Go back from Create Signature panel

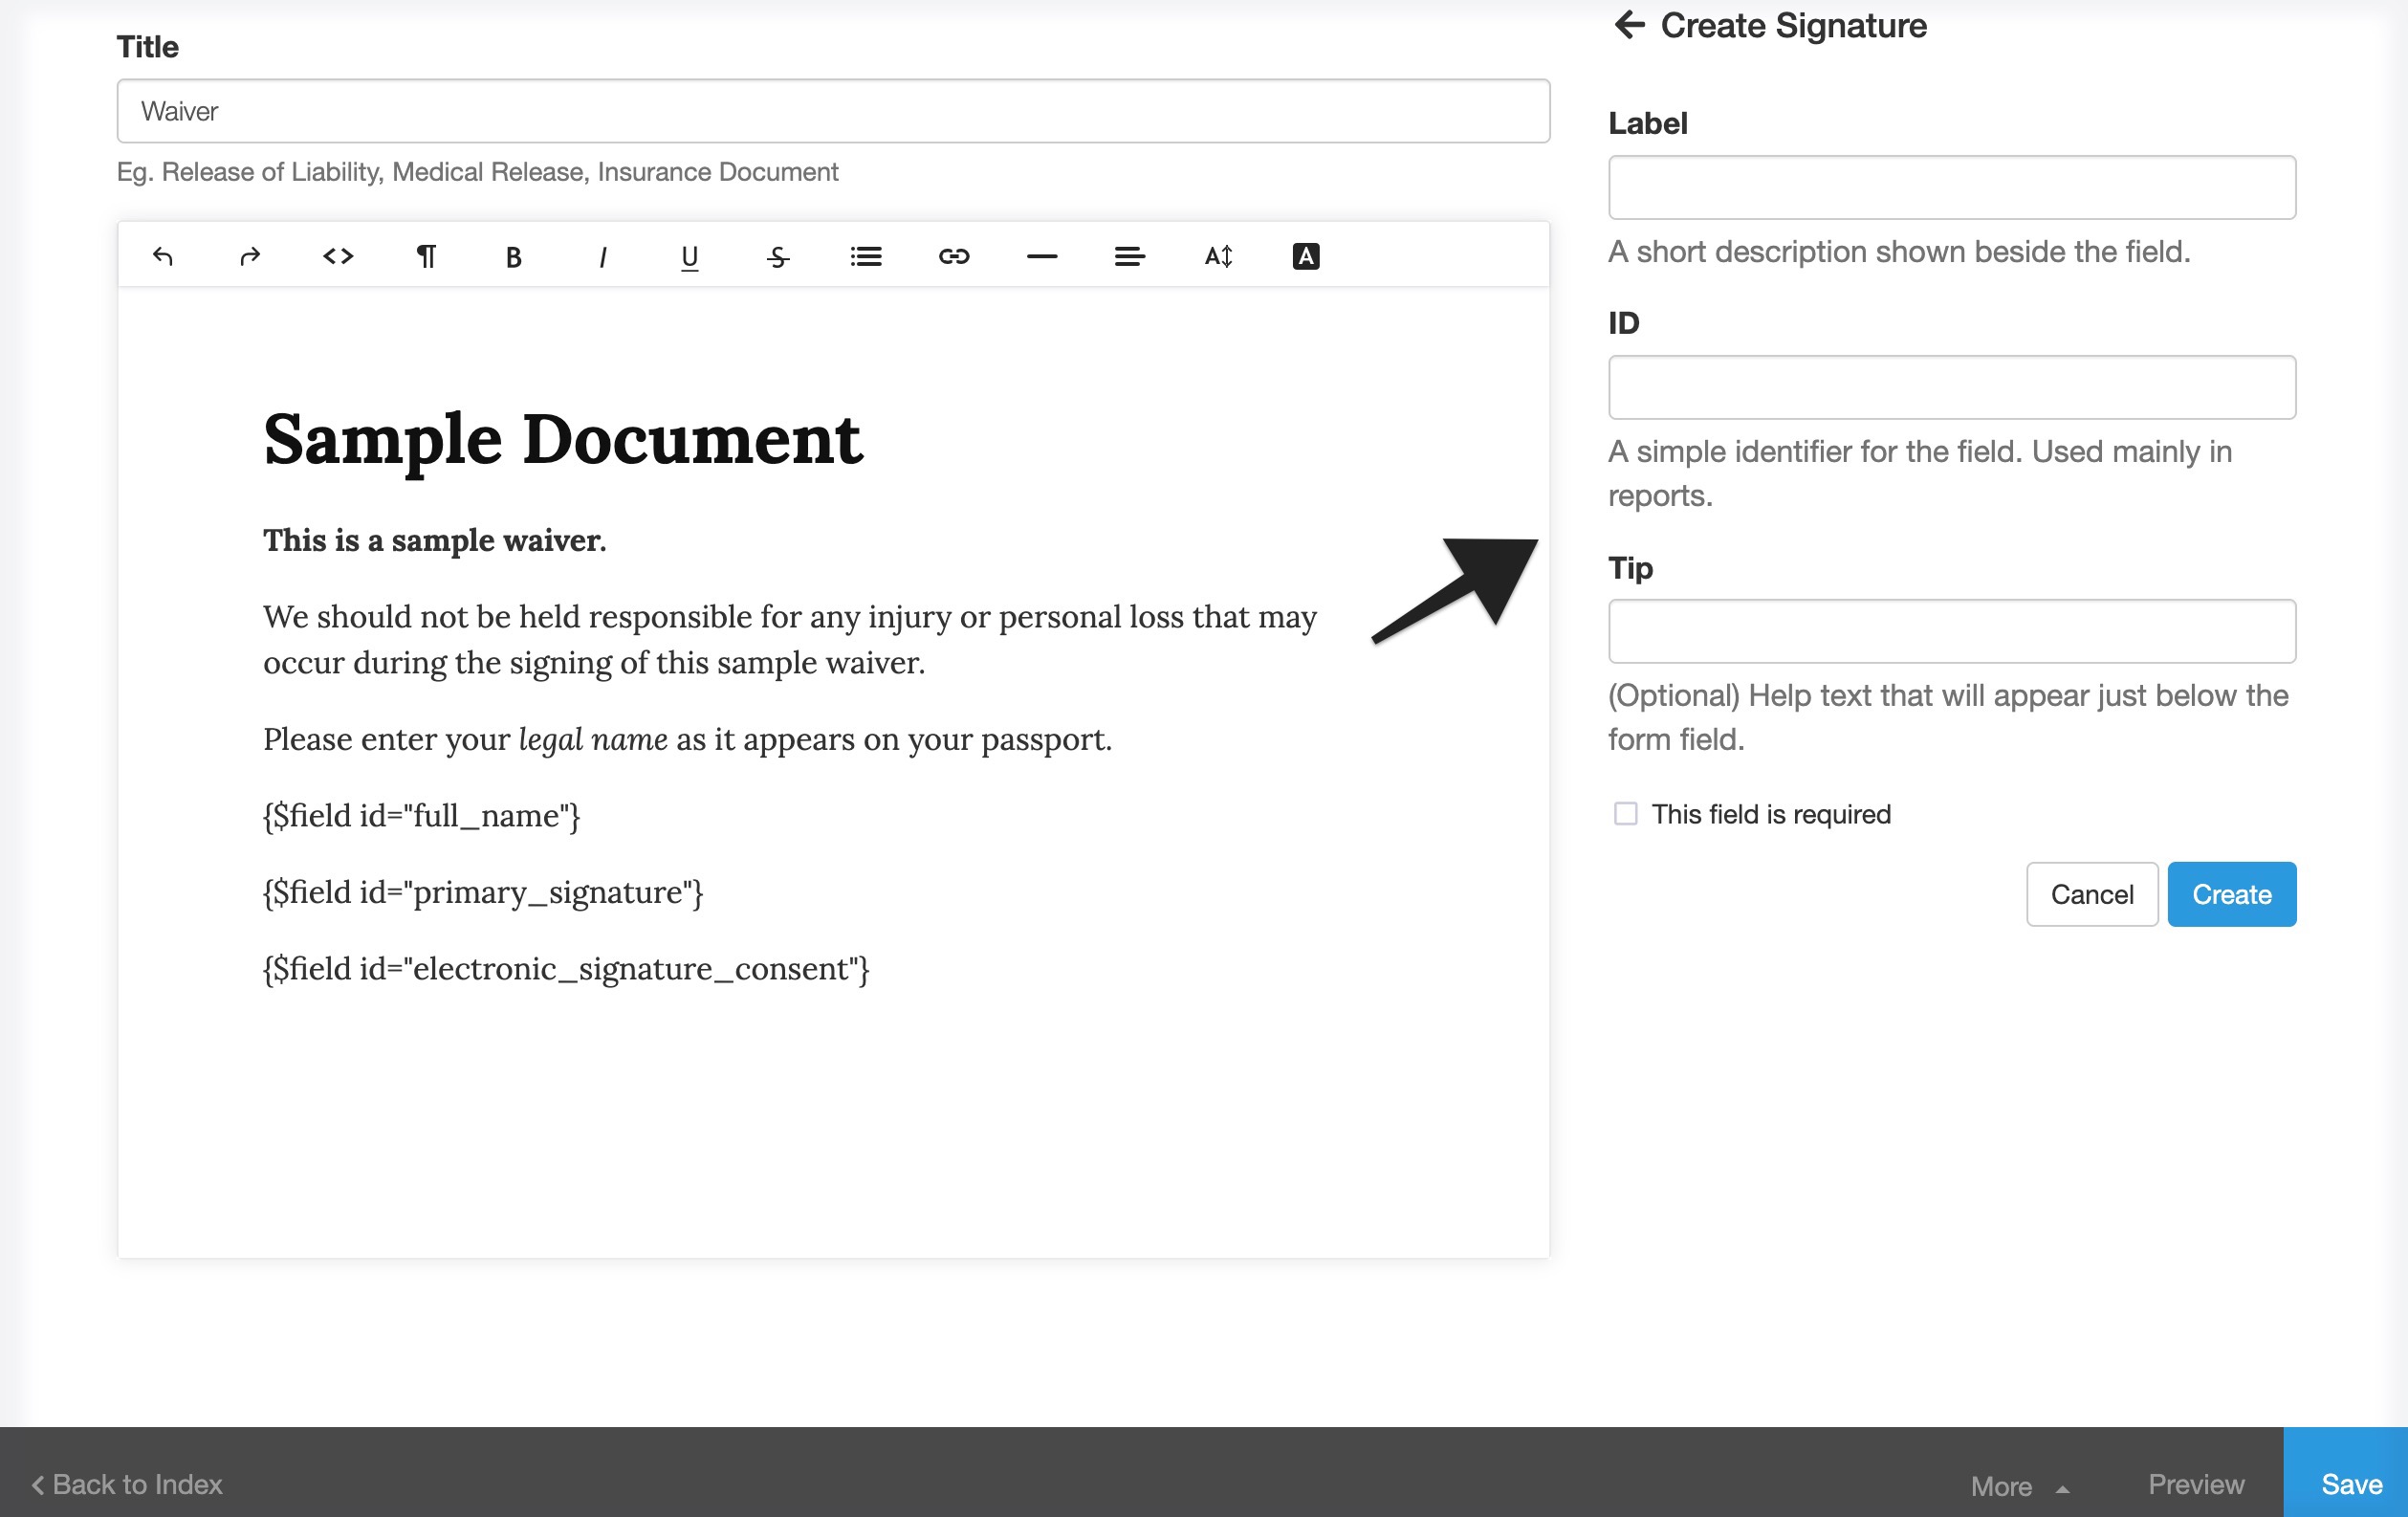1629,25
